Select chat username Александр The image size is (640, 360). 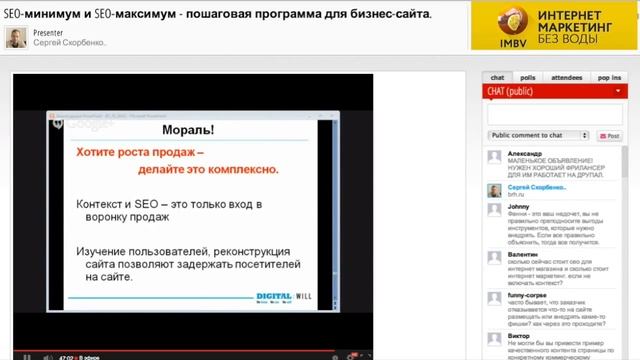[x=524, y=153]
